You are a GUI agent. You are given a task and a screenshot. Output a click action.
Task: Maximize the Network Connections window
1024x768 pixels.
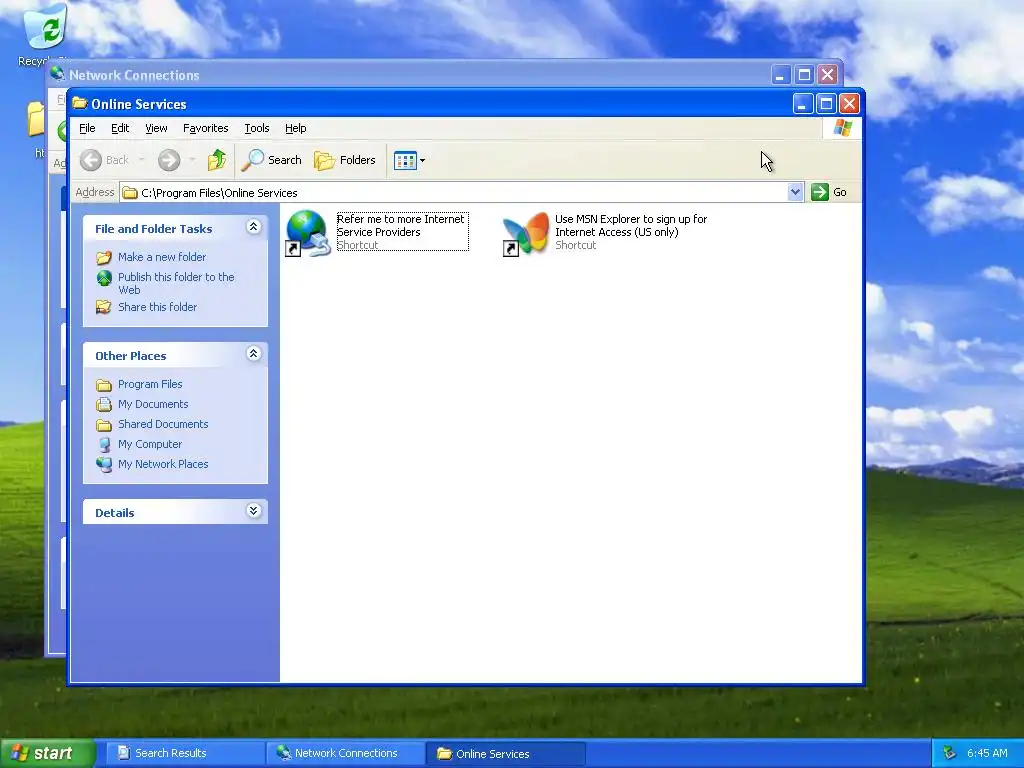point(804,74)
